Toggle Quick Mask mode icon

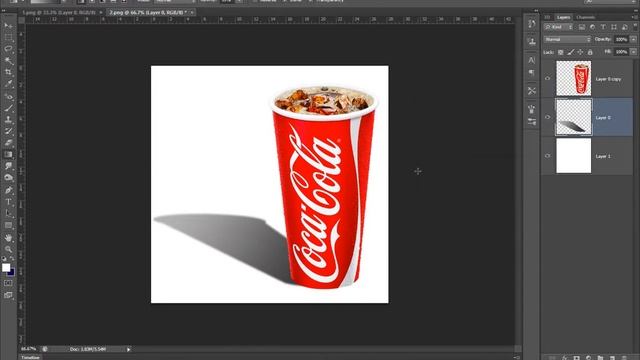pos(8,283)
